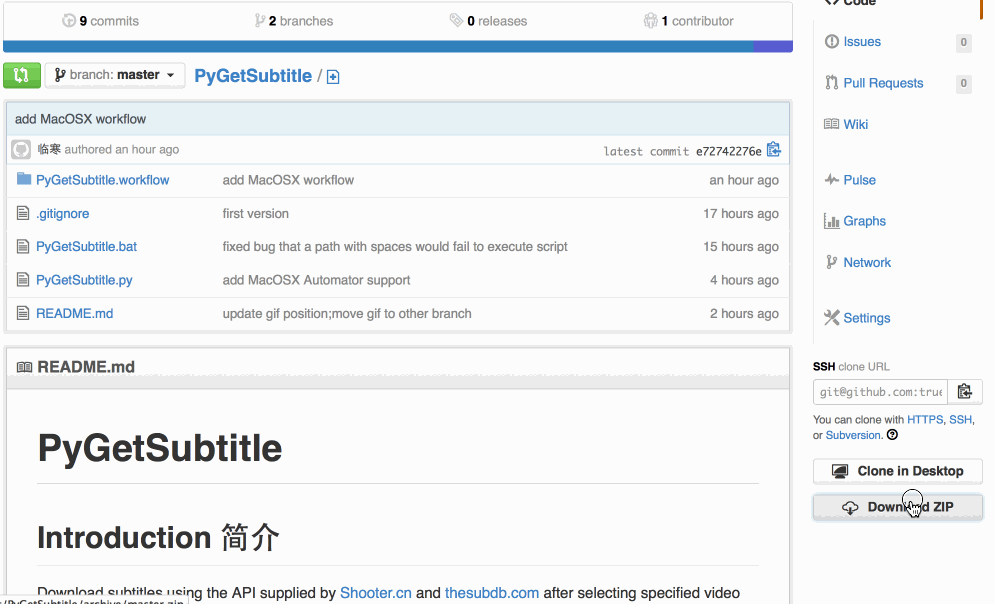This screenshot has width=995, height=604.
Task: Open the branch: master dropdown
Action: pos(115,75)
